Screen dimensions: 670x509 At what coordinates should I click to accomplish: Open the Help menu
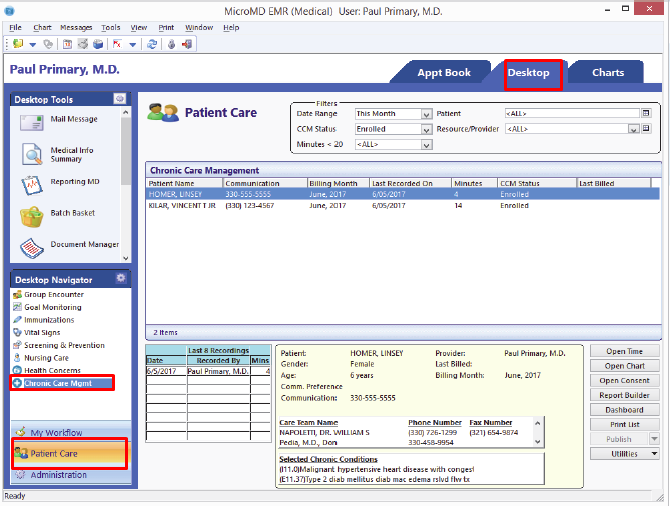[231, 27]
